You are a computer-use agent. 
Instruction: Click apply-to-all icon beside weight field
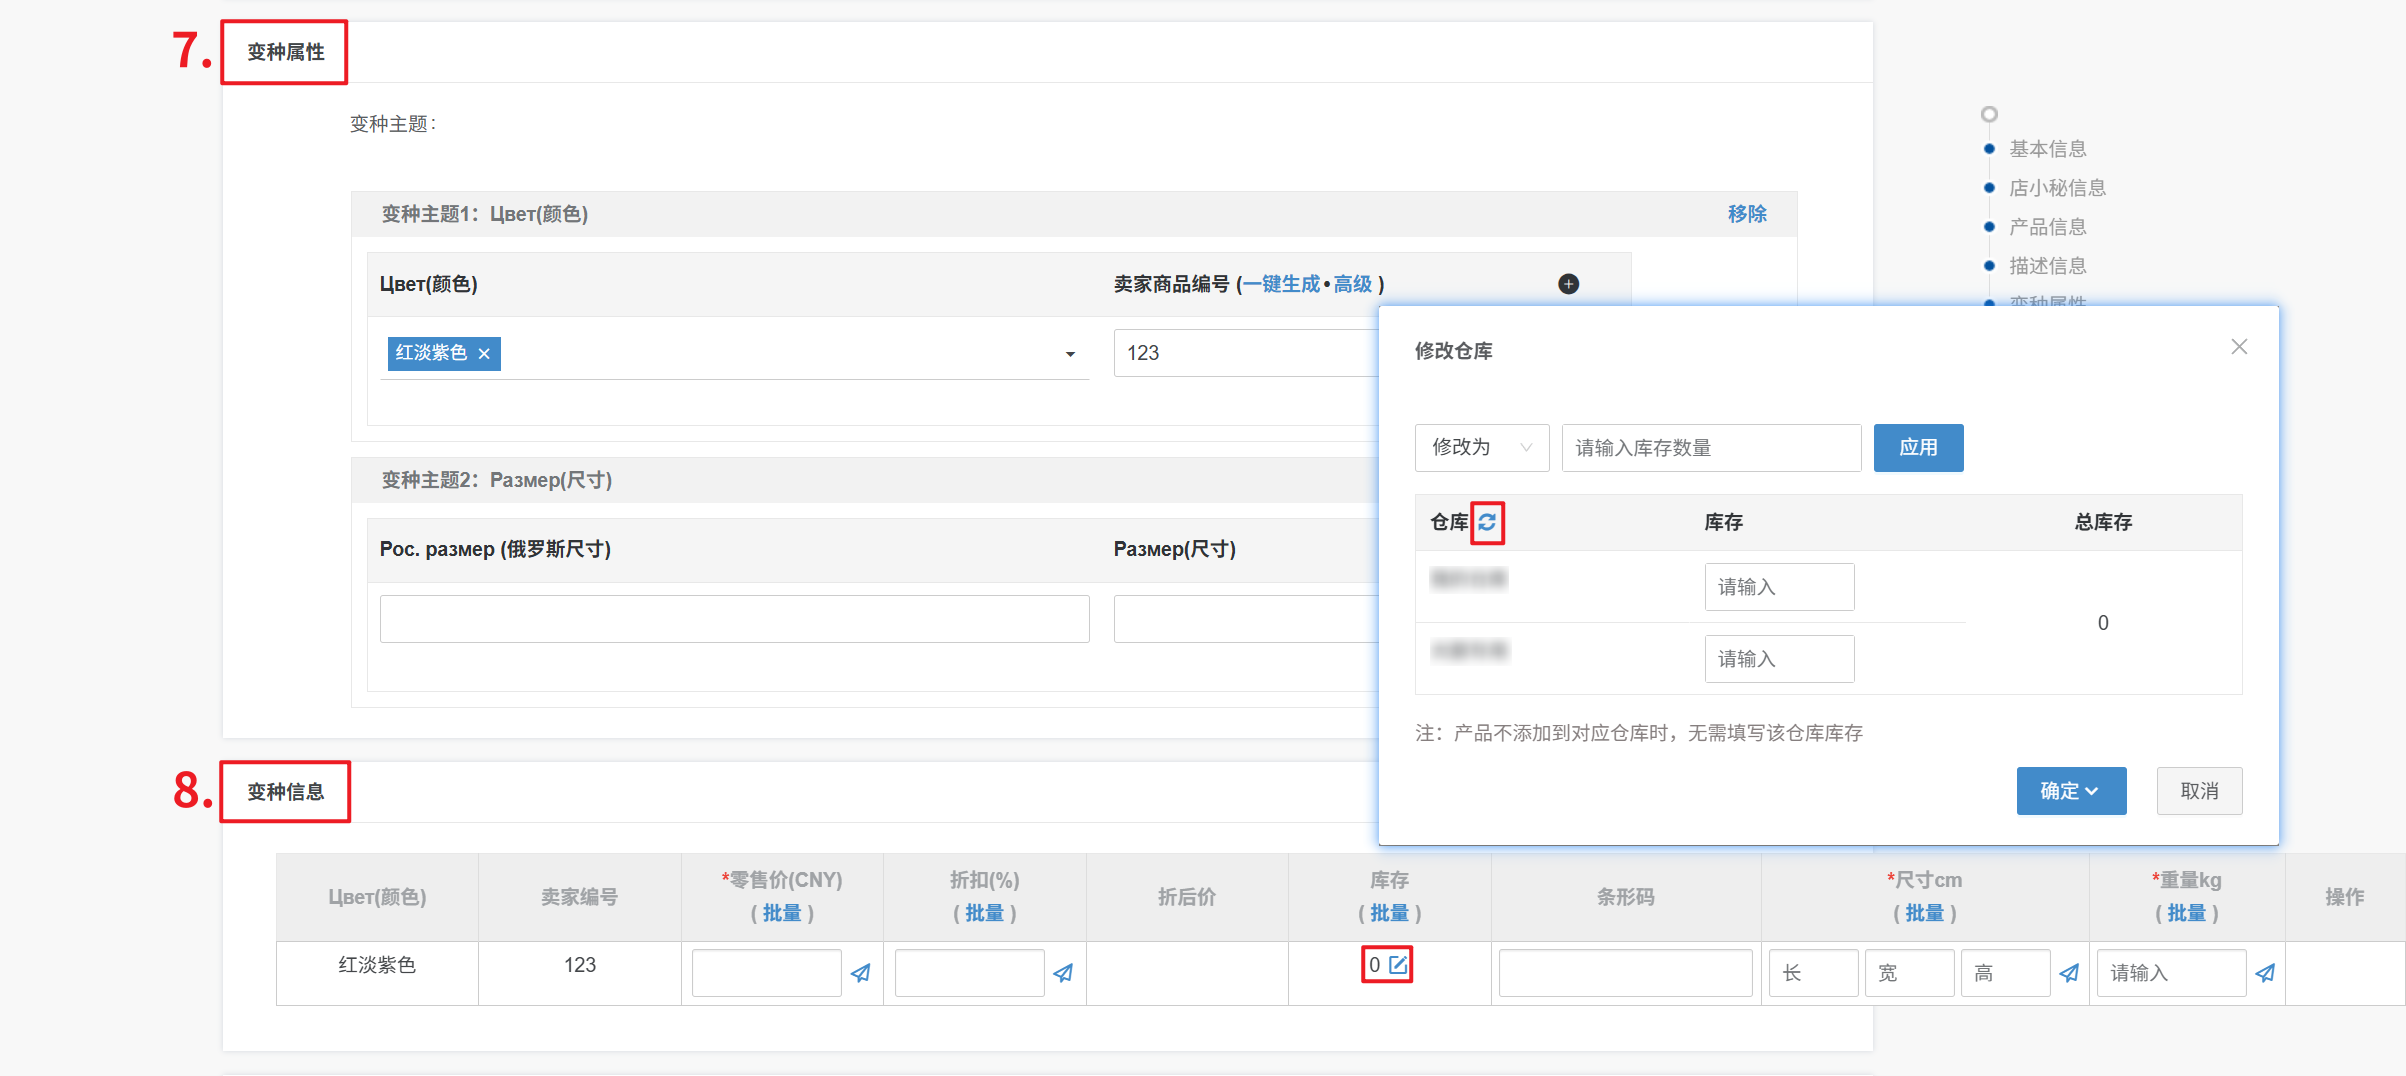coord(2265,973)
